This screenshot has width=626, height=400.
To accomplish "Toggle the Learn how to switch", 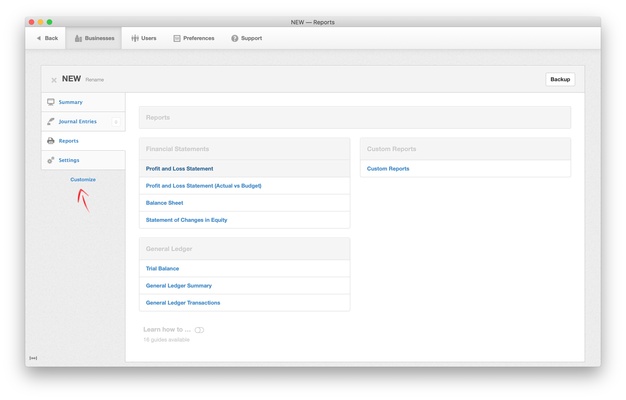I will pos(199,330).
